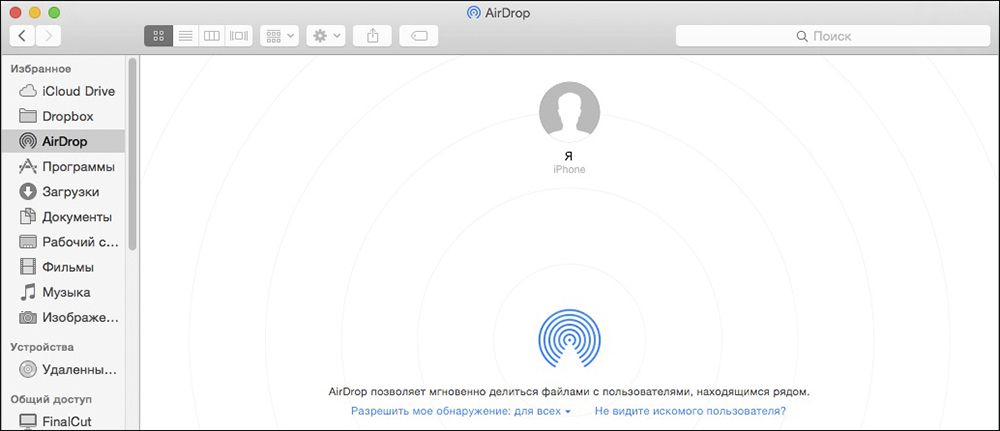Switch to icon view

[x=158, y=36]
